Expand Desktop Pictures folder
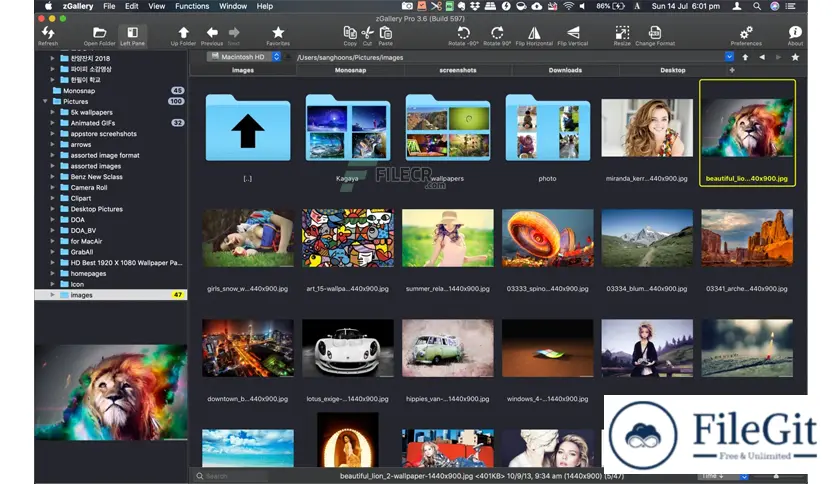 click(x=52, y=209)
